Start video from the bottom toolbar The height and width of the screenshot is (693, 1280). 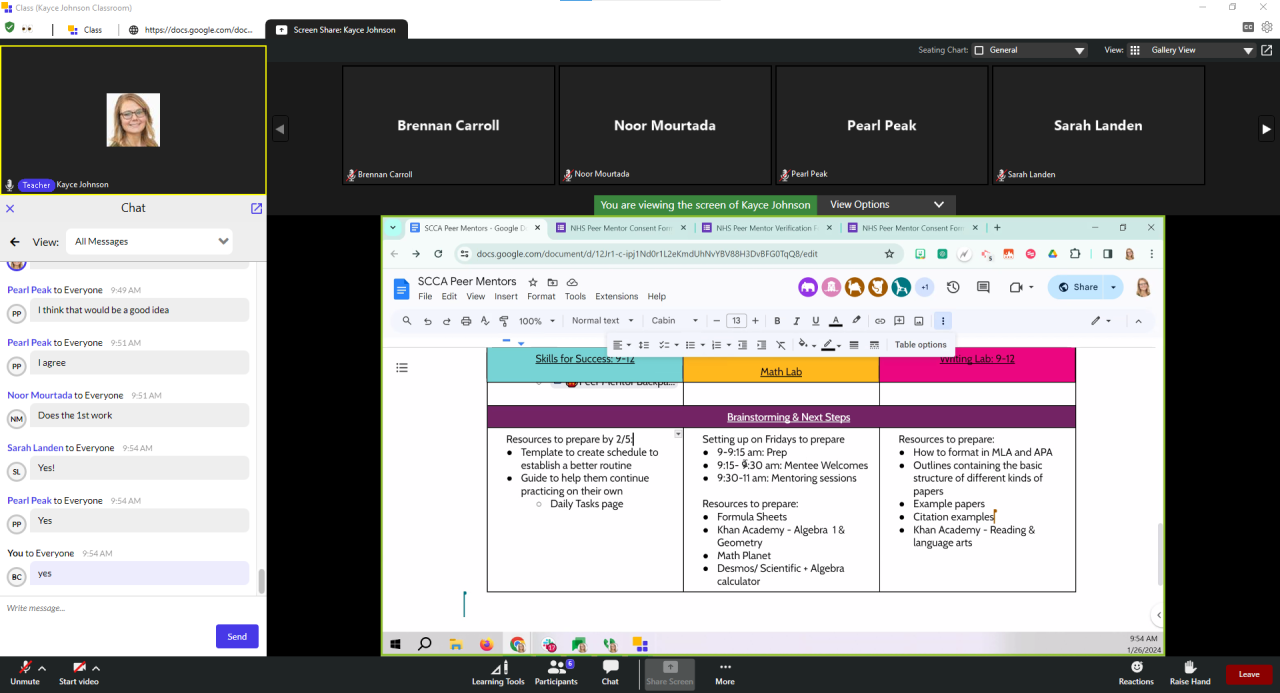coord(78,671)
